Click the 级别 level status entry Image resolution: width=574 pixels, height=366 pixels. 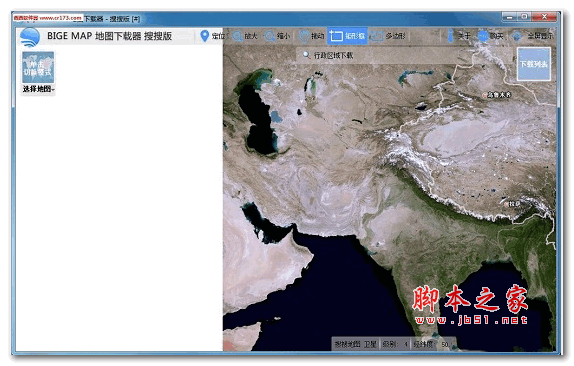click(x=395, y=344)
